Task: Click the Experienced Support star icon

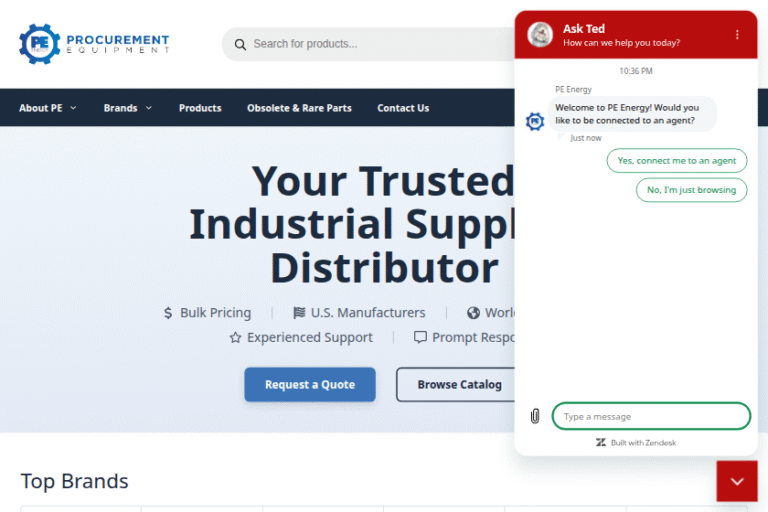Action: point(235,338)
